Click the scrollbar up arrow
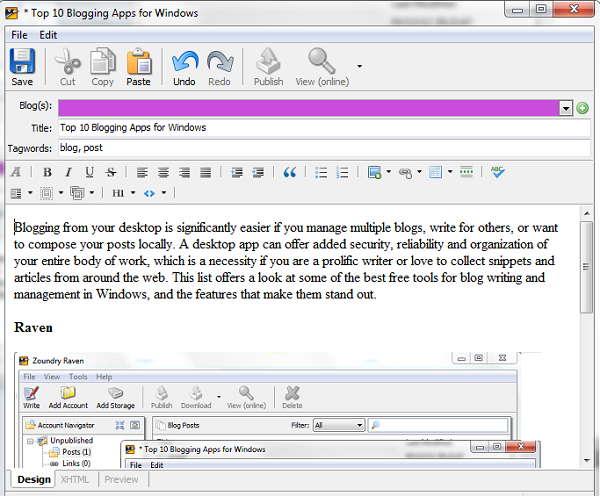Screen dimensions: 600x496 tap(587, 213)
